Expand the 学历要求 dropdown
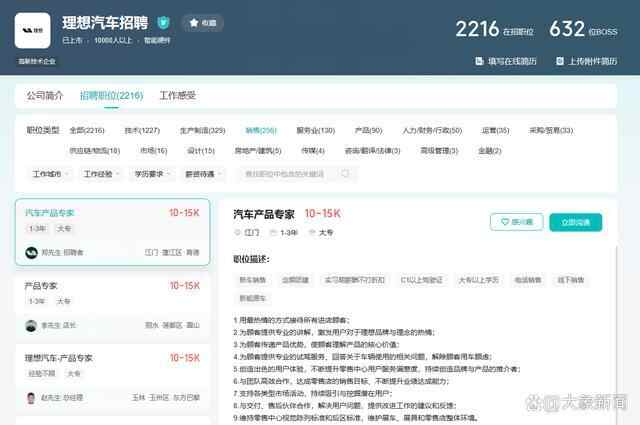Viewport: 640px width, 425px height. point(153,174)
